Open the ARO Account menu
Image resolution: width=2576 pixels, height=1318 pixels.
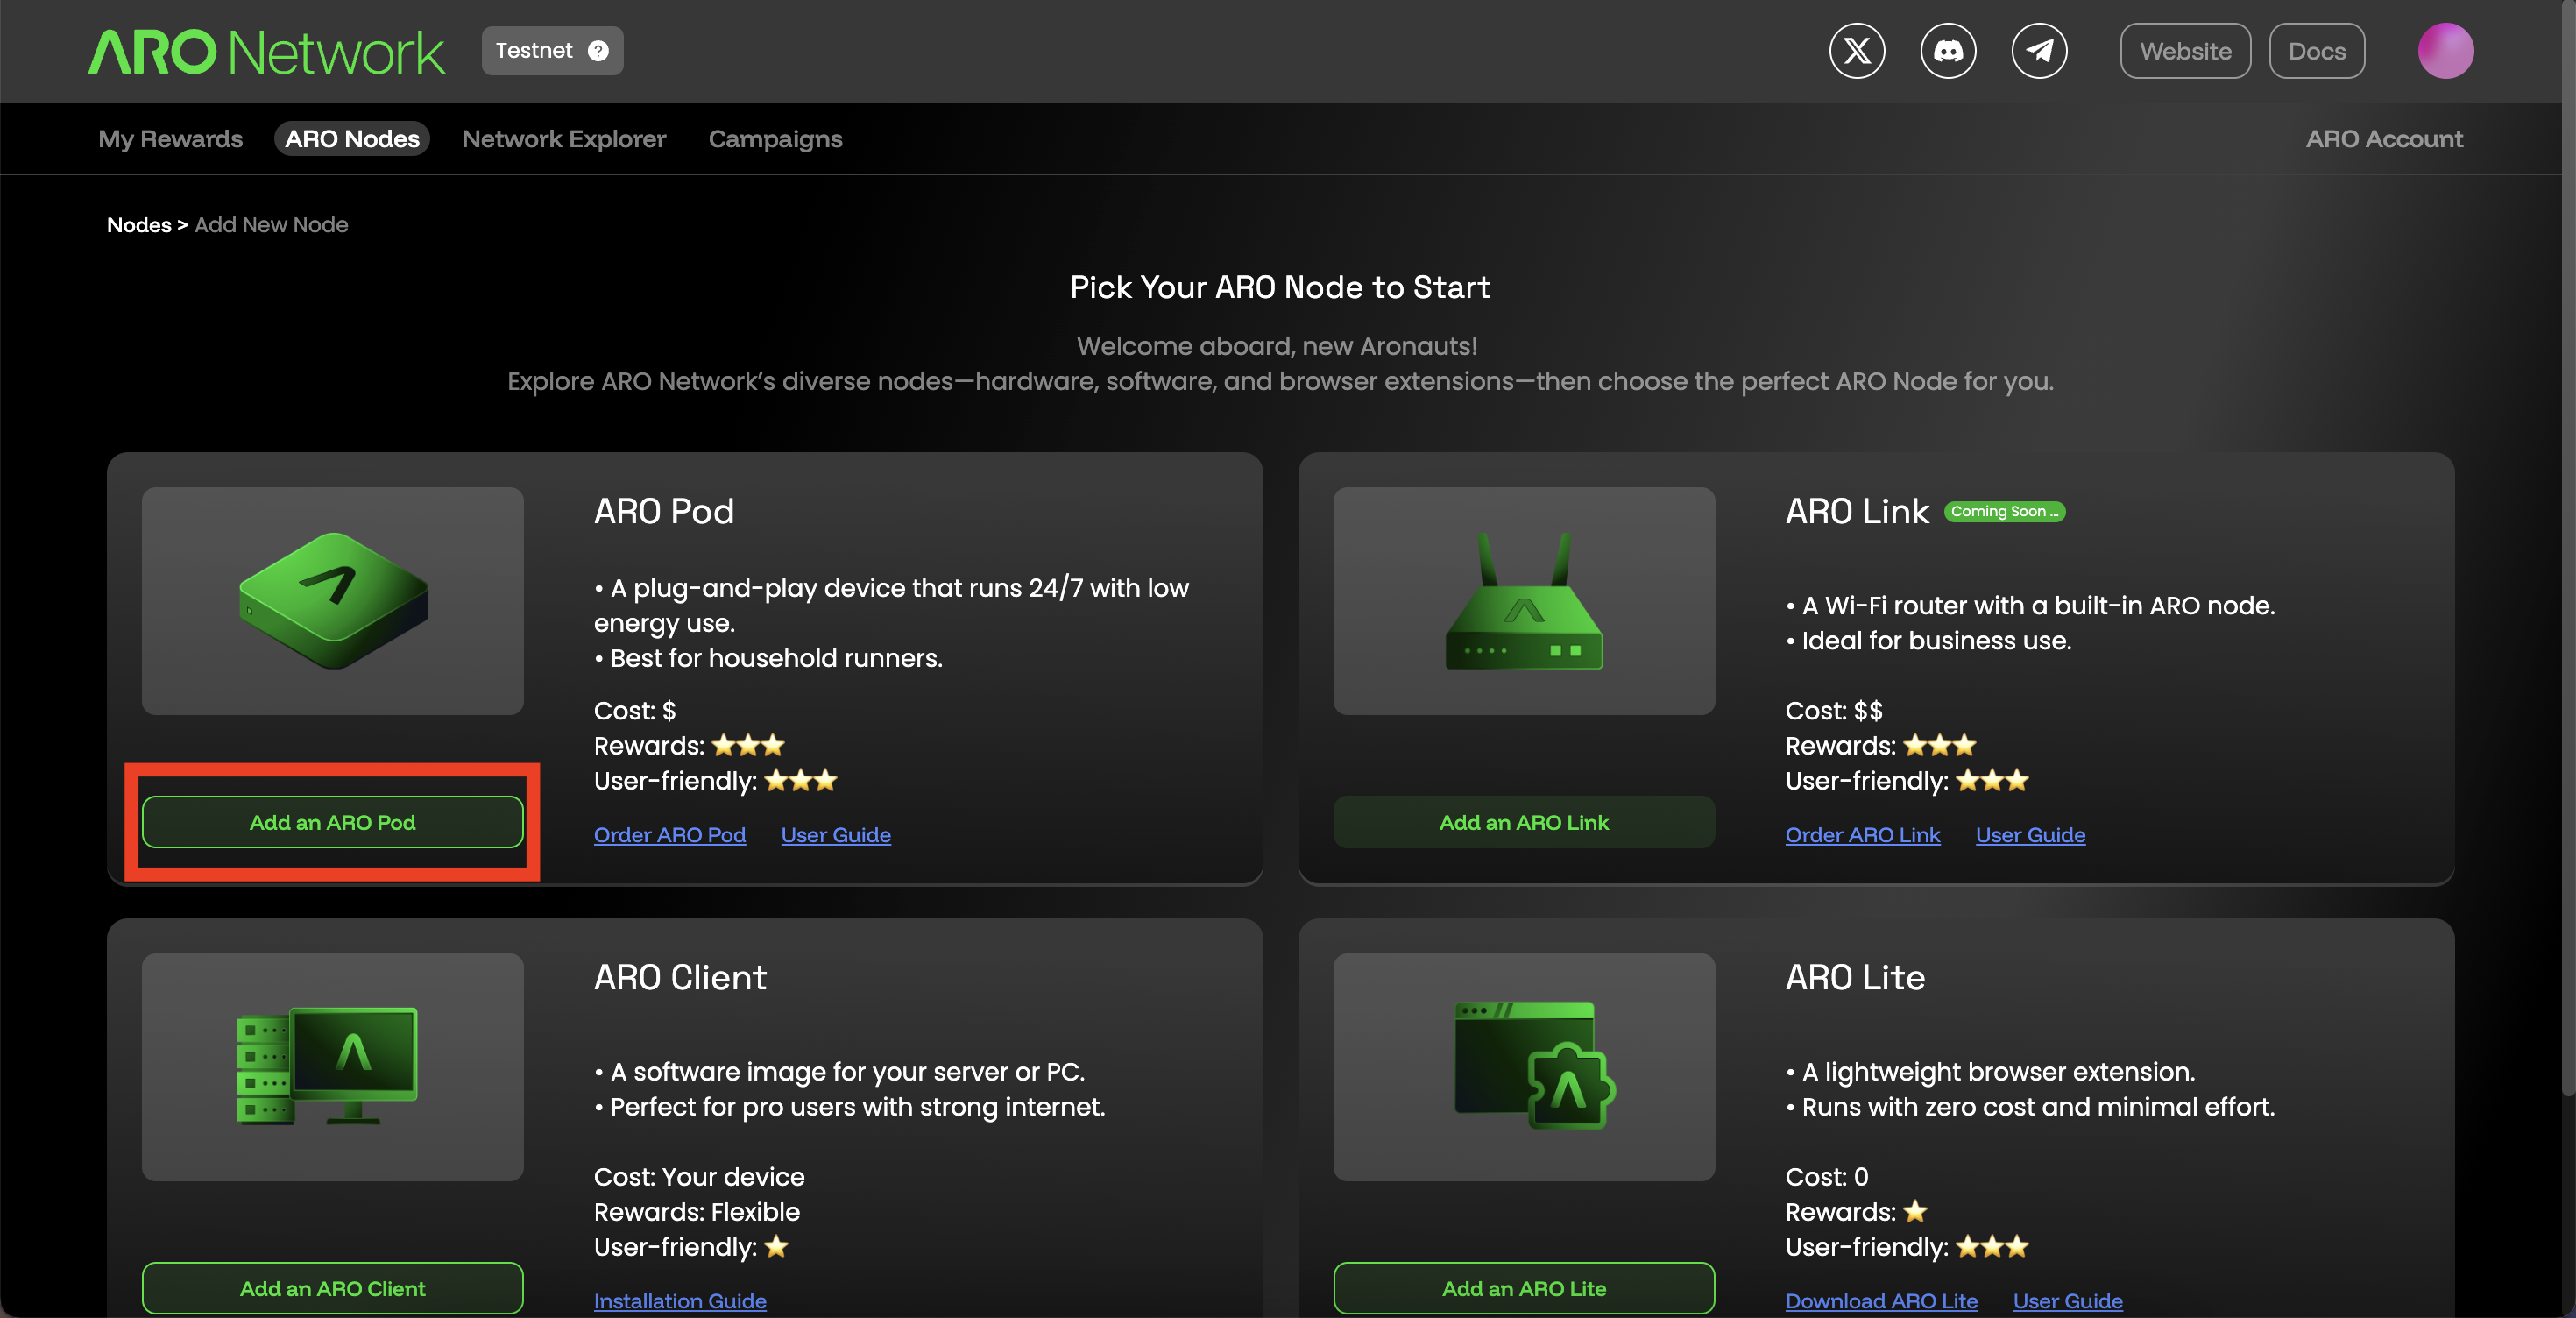point(2384,139)
